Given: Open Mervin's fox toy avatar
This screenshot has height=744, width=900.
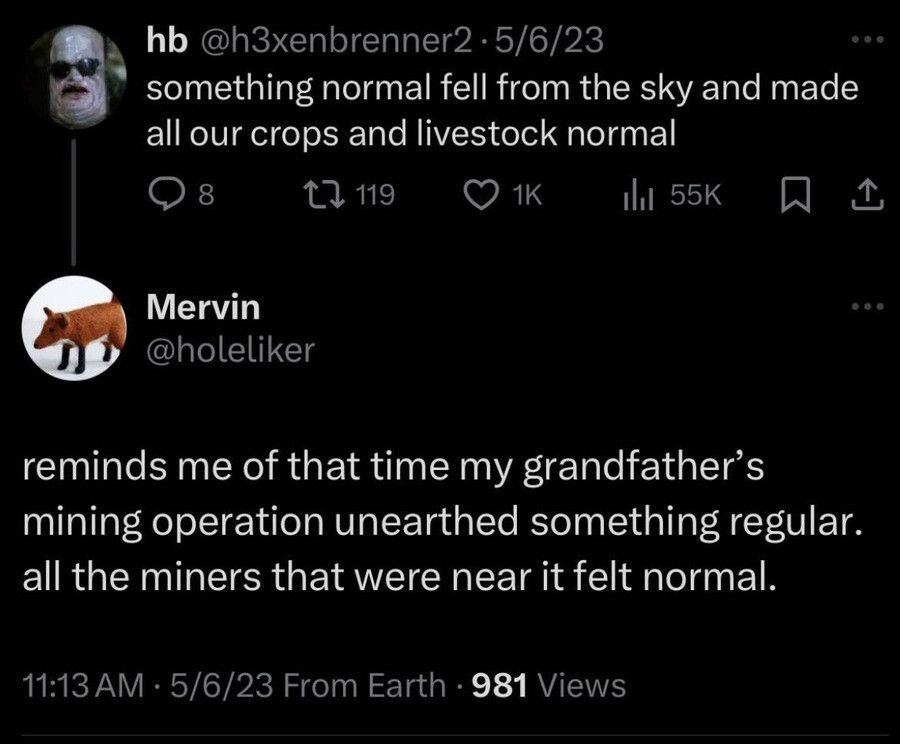Looking at the screenshot, I should point(76,329).
